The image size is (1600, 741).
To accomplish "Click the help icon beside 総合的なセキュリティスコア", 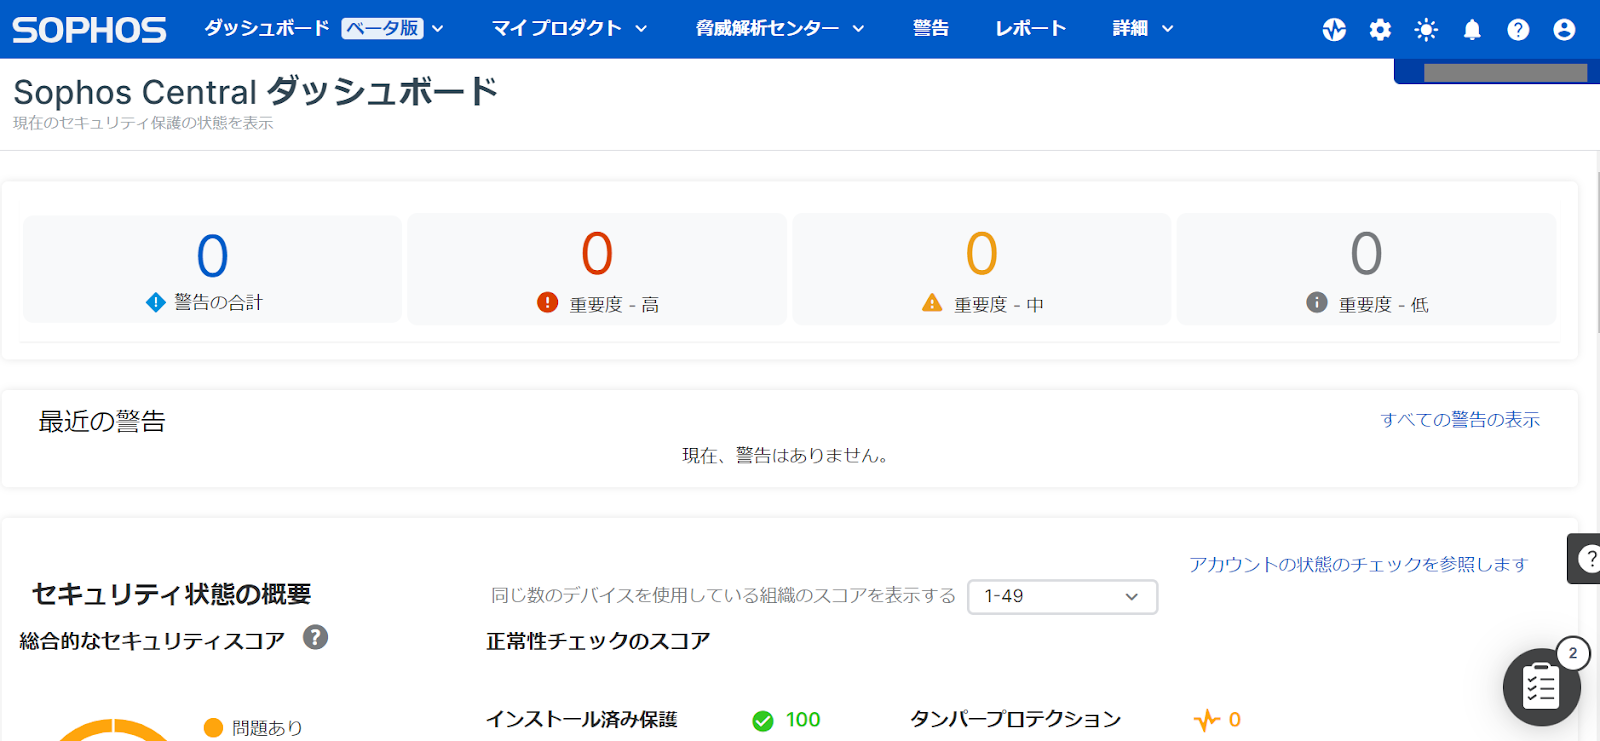I will (315, 638).
